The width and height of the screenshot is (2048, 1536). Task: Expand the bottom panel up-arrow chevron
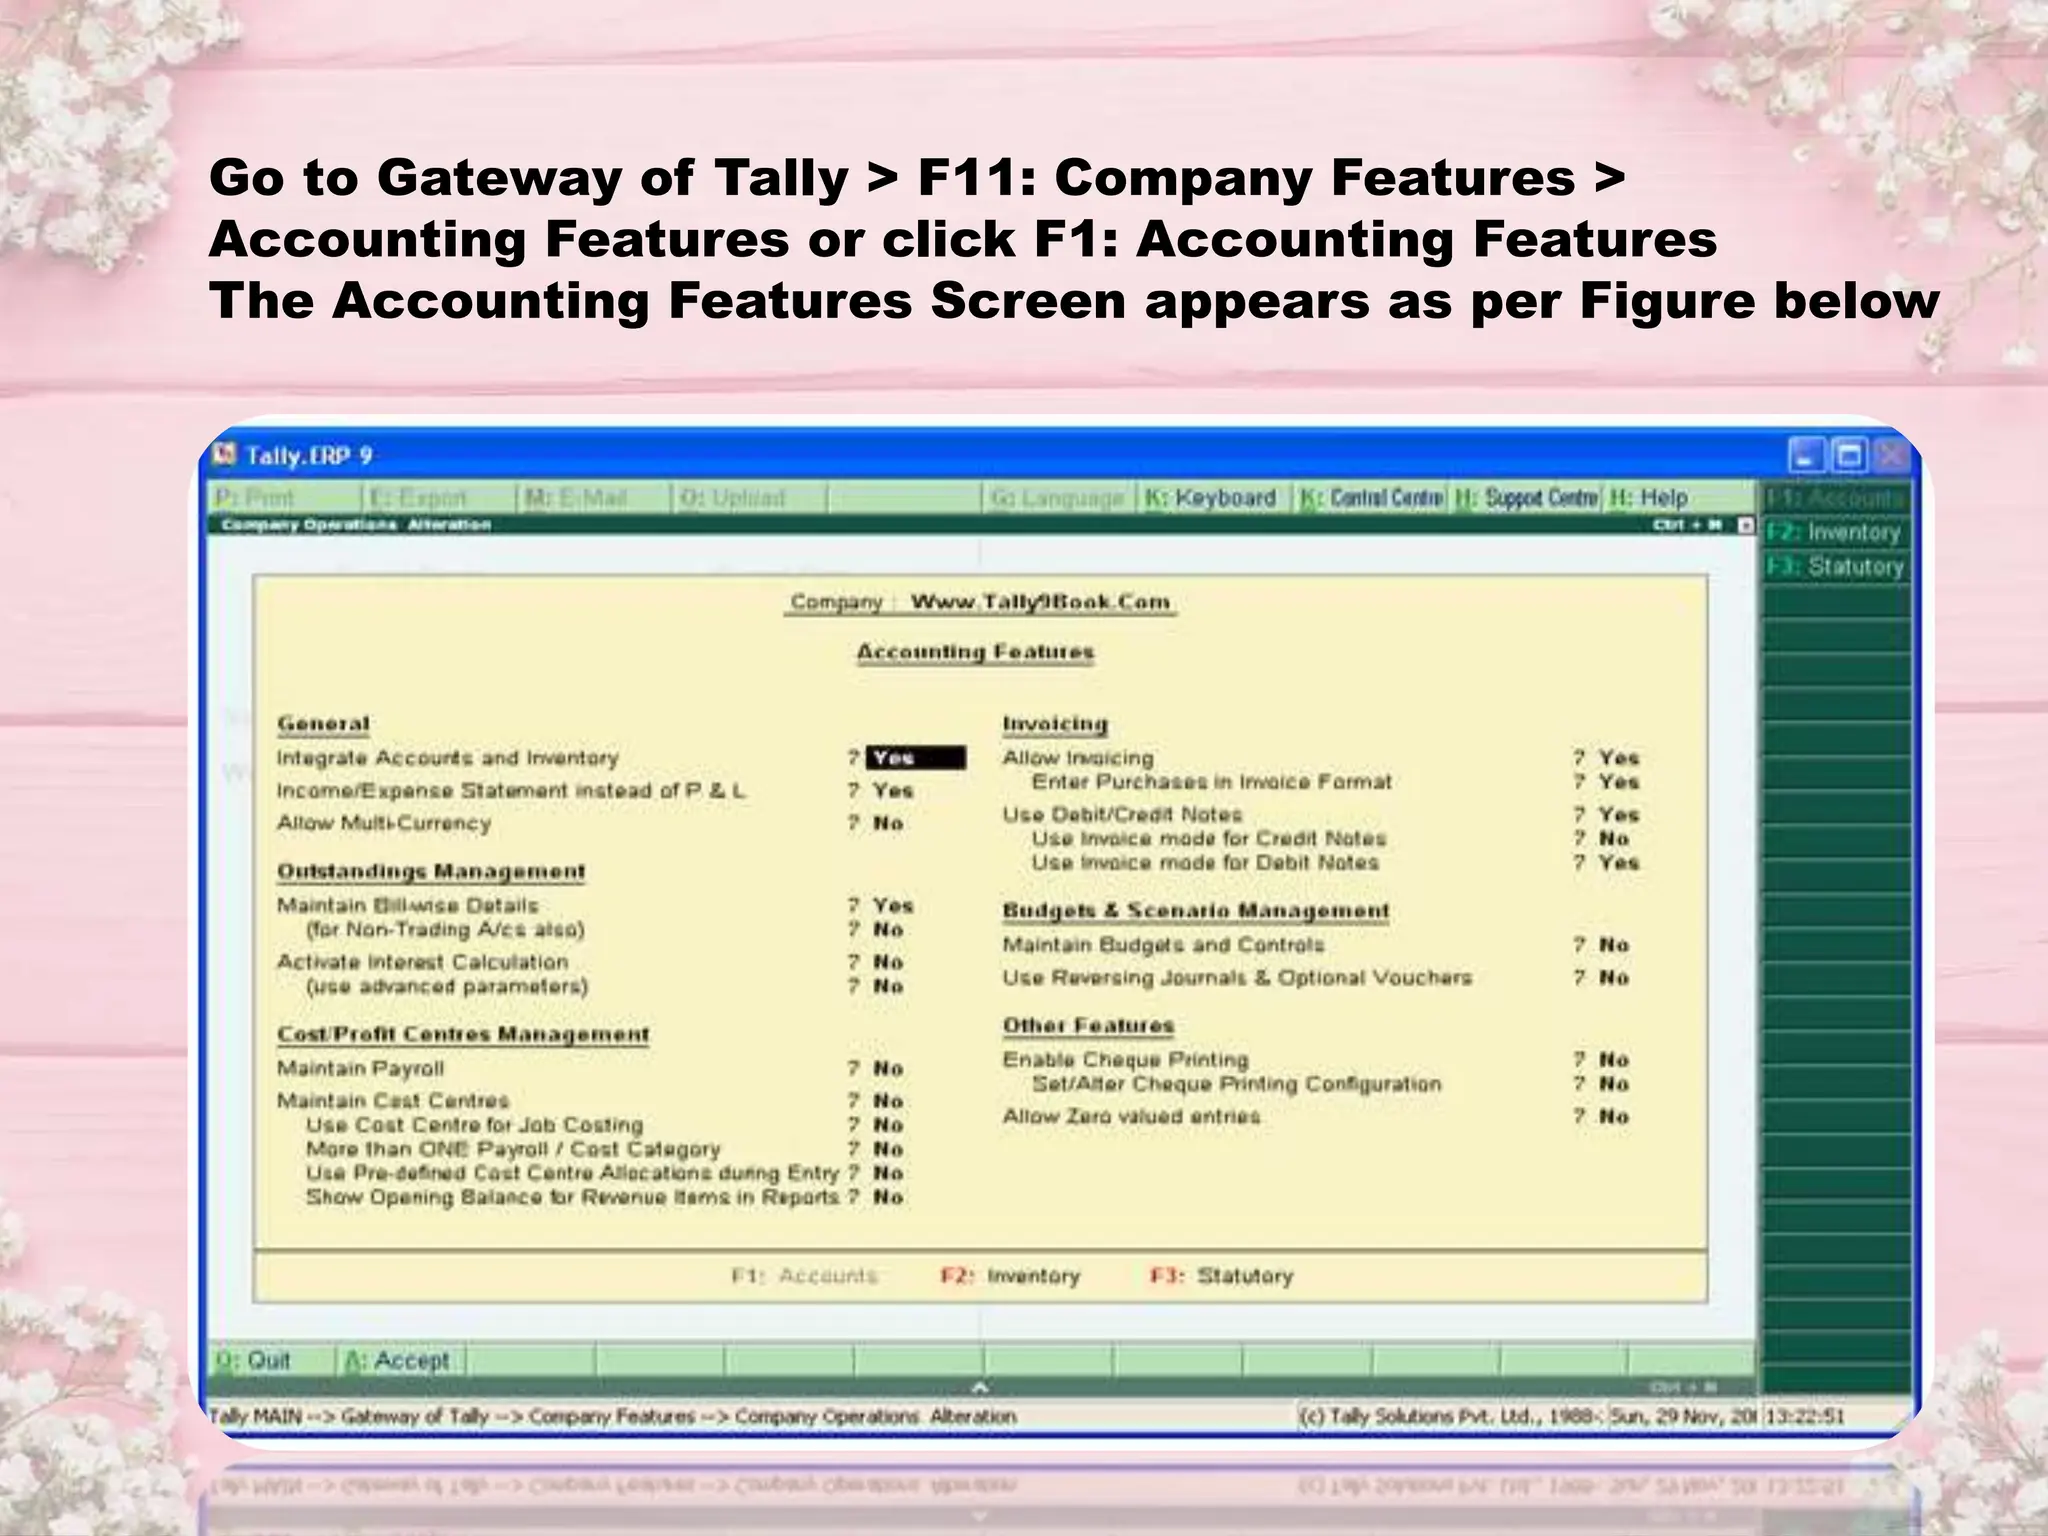[980, 1387]
